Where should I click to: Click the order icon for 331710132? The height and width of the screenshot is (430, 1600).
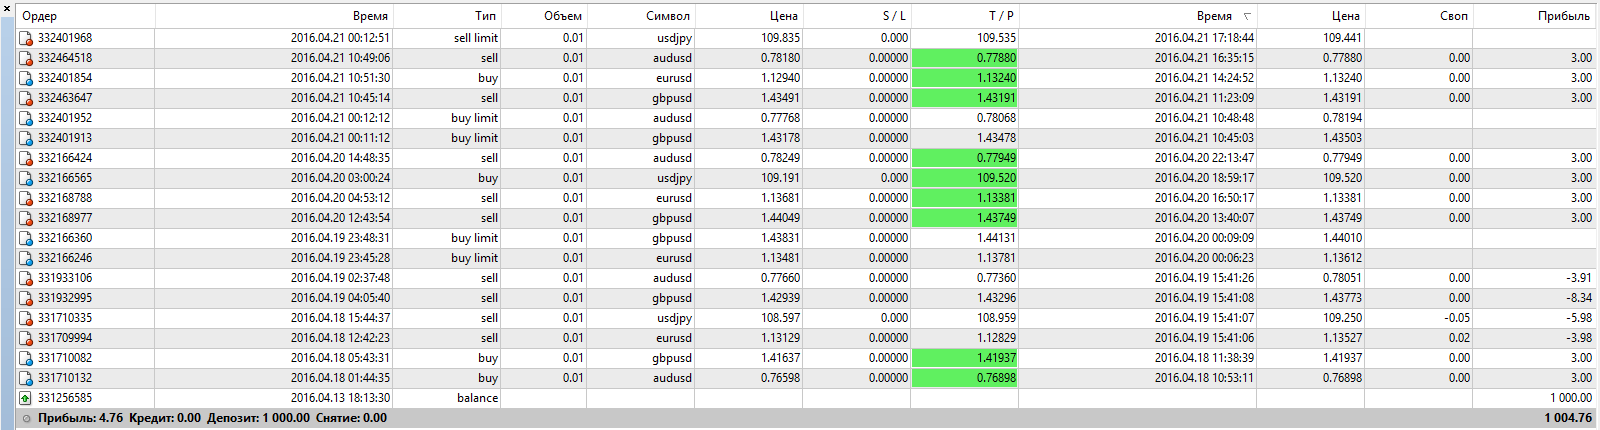click(x=26, y=378)
